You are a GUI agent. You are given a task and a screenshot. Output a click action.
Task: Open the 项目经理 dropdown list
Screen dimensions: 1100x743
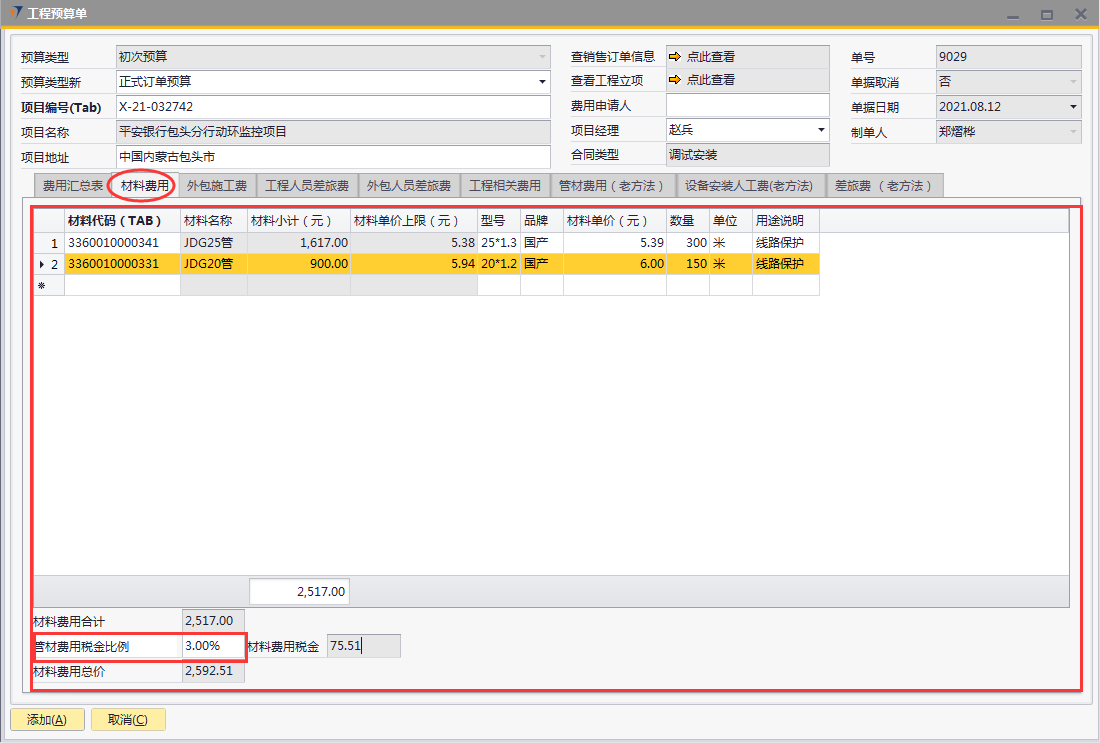tap(821, 130)
